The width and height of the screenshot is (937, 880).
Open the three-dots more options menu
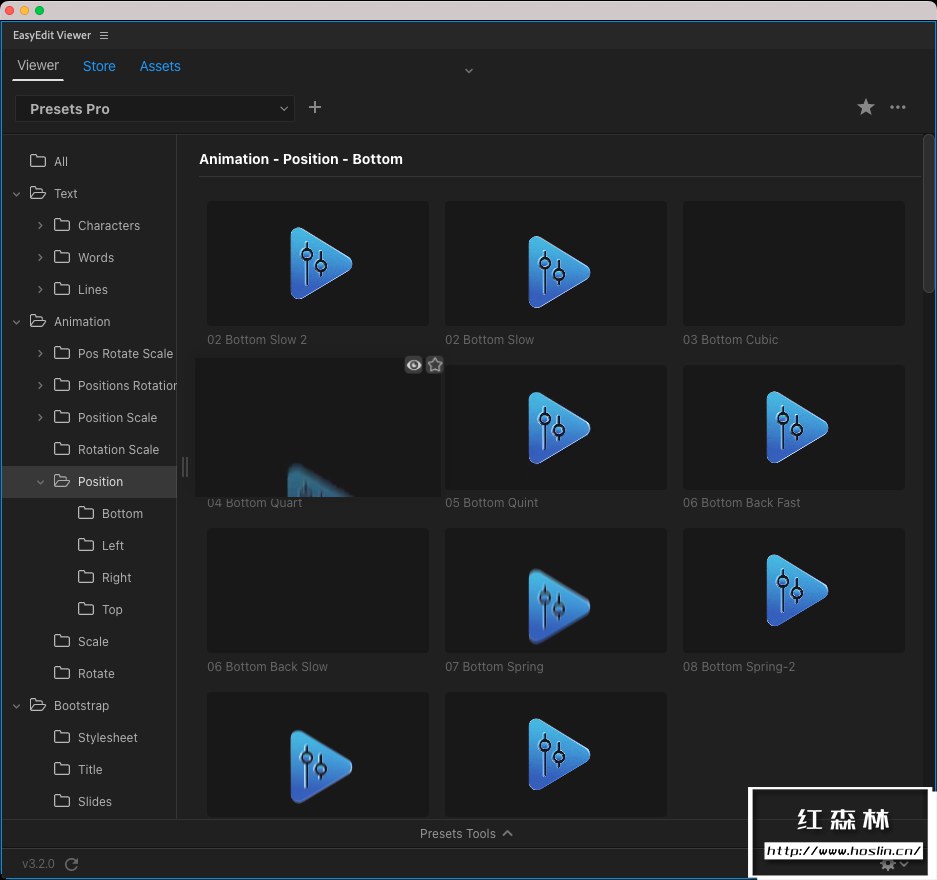(x=898, y=107)
